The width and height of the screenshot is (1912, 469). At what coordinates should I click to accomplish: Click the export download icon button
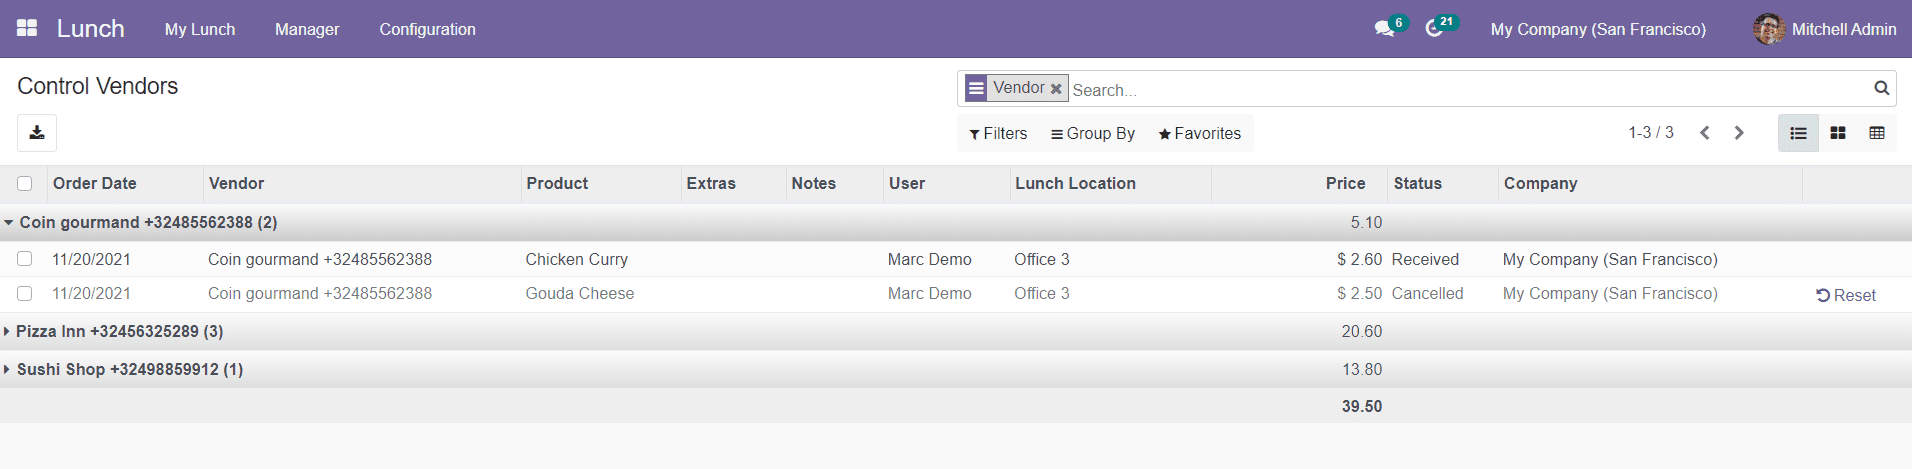pos(37,133)
